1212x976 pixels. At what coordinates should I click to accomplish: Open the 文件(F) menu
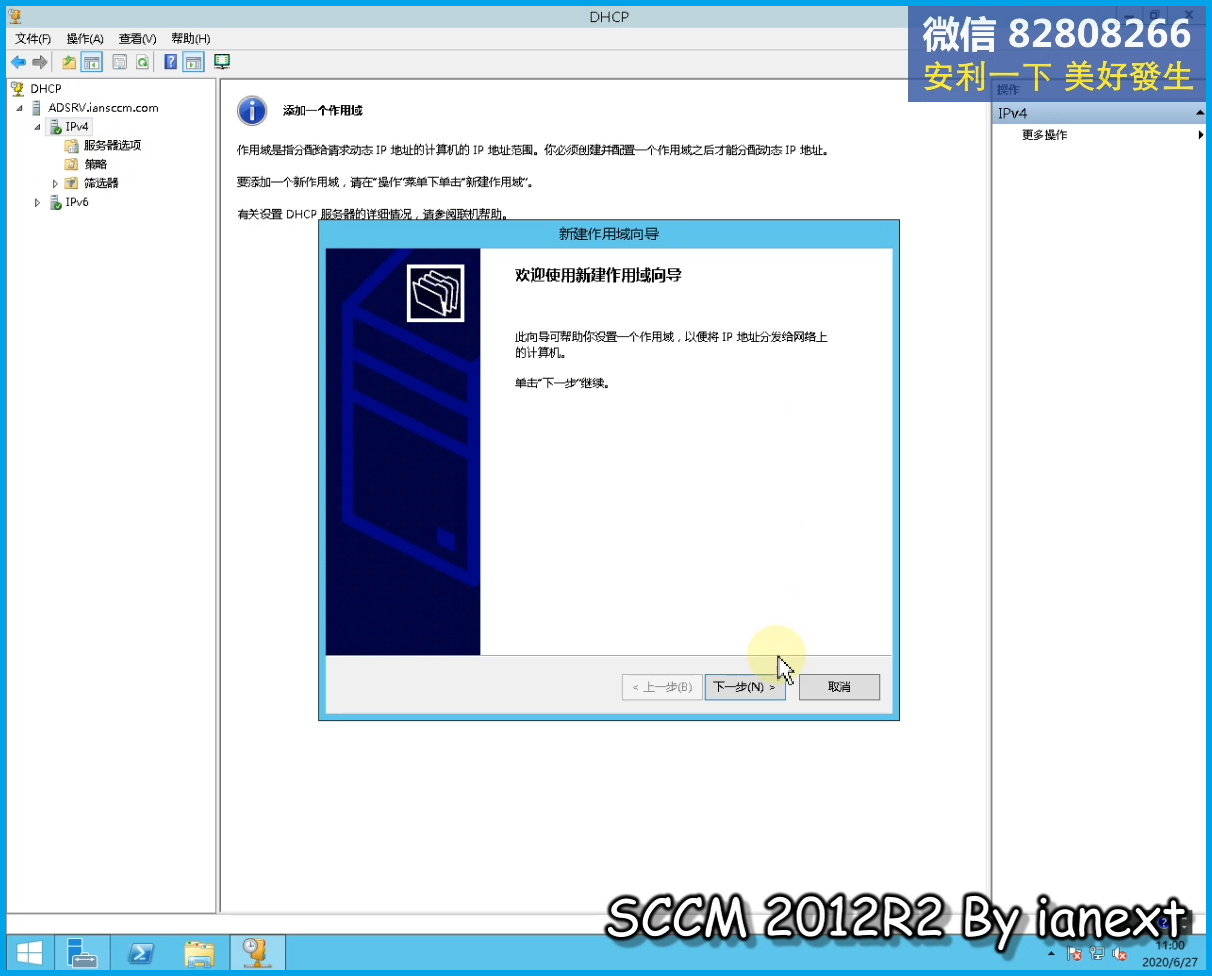pyautogui.click(x=33, y=38)
